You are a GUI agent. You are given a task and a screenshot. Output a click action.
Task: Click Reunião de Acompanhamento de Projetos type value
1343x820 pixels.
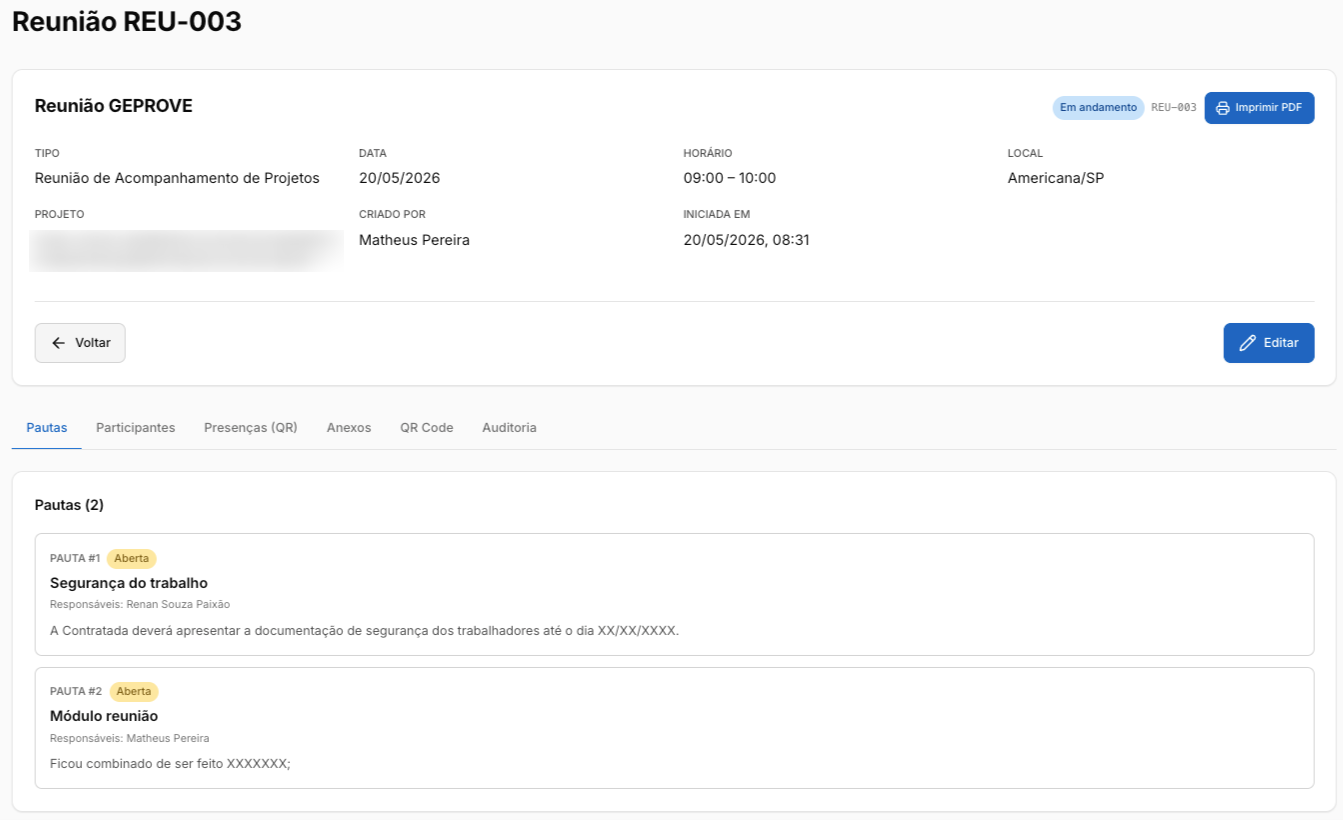pyautogui.click(x=177, y=179)
